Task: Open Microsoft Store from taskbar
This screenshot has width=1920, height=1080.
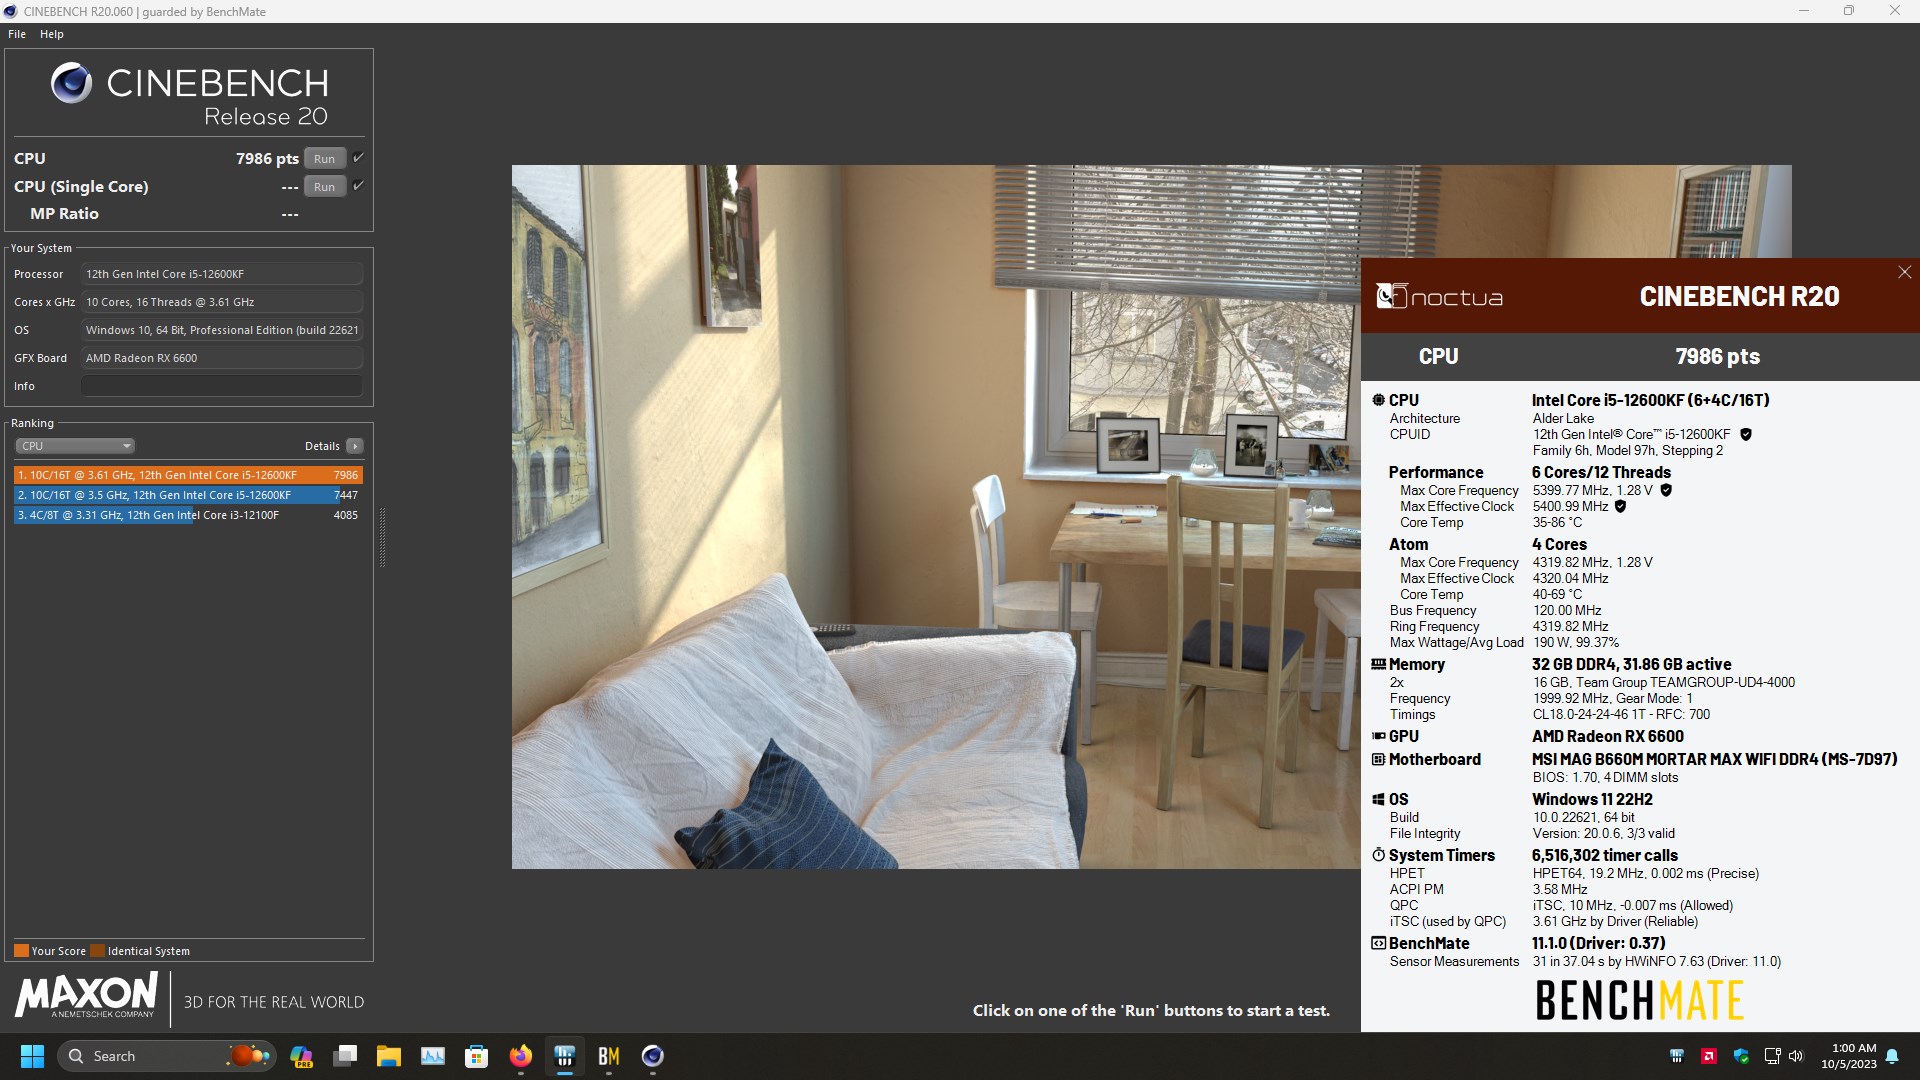Action: 477,1056
